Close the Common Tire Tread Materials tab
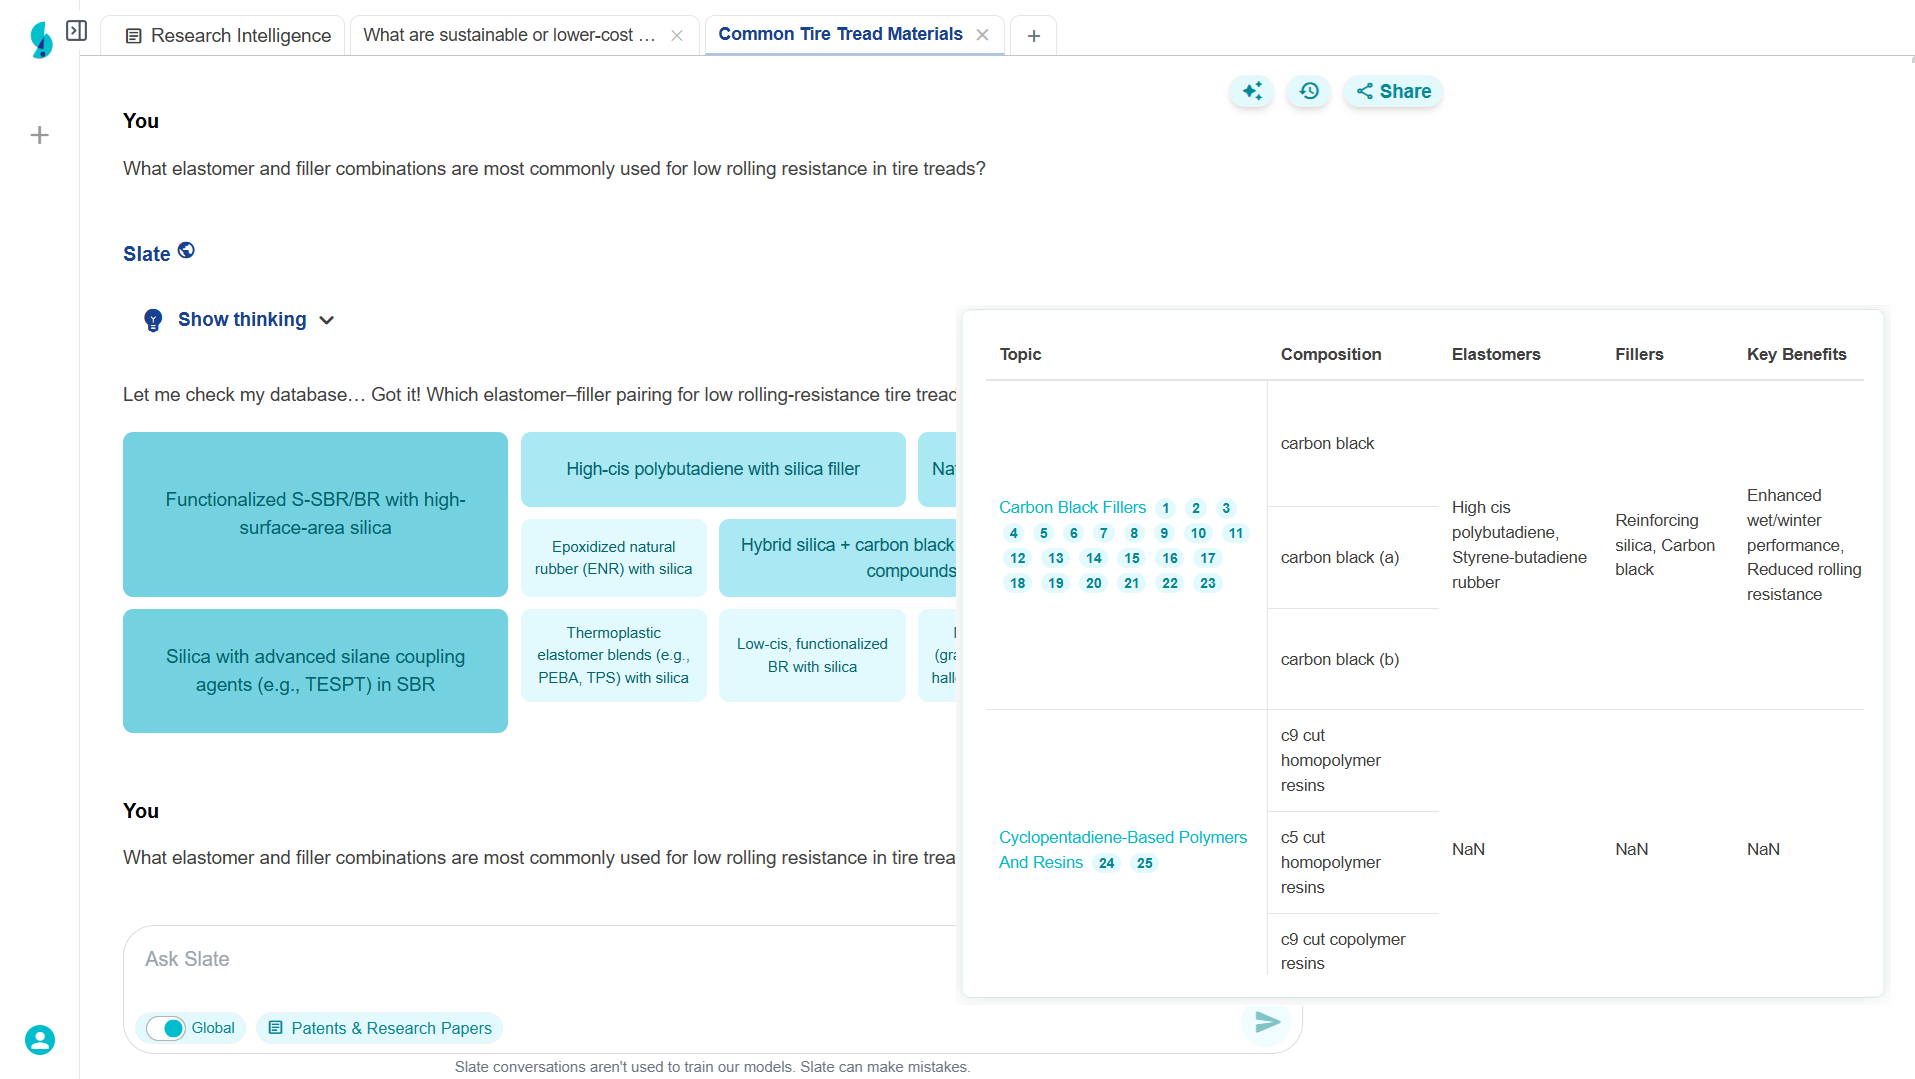Image resolution: width=1915 pixels, height=1079 pixels. tap(983, 35)
